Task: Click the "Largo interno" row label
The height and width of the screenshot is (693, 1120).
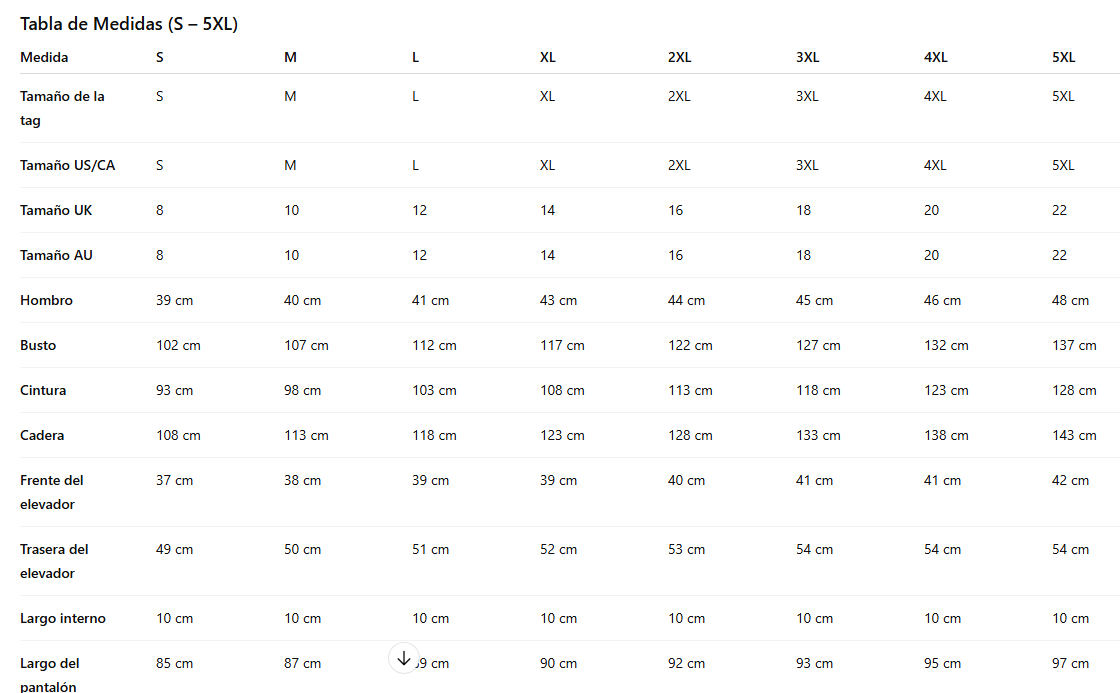Action: point(63,618)
